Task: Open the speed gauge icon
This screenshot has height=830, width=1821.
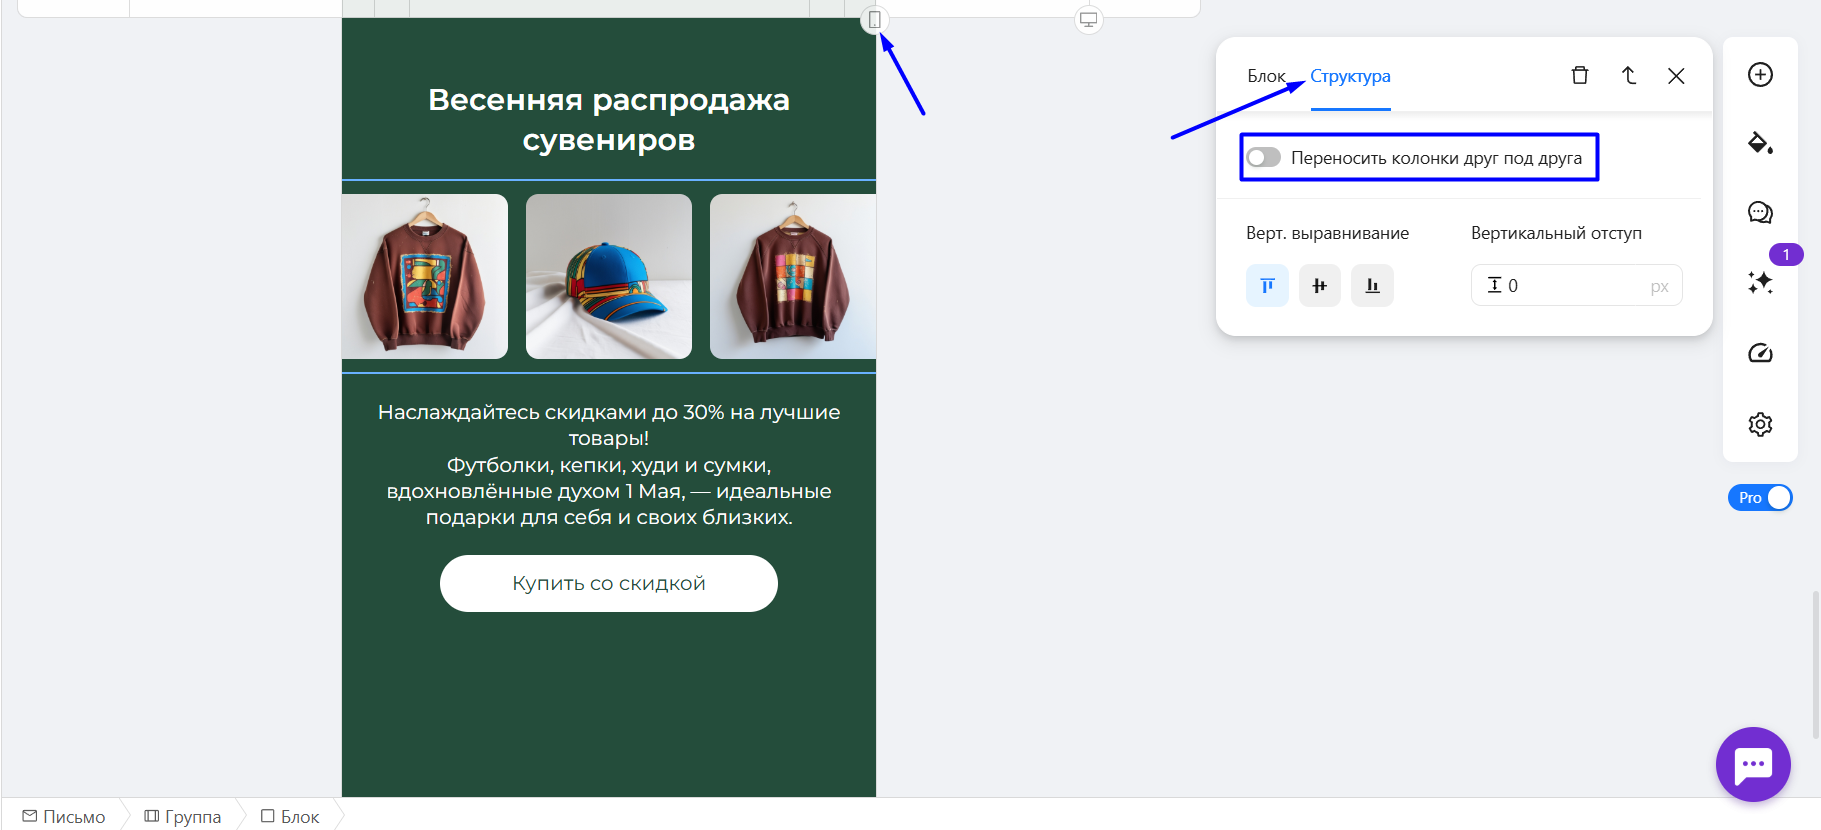Action: pyautogui.click(x=1760, y=353)
